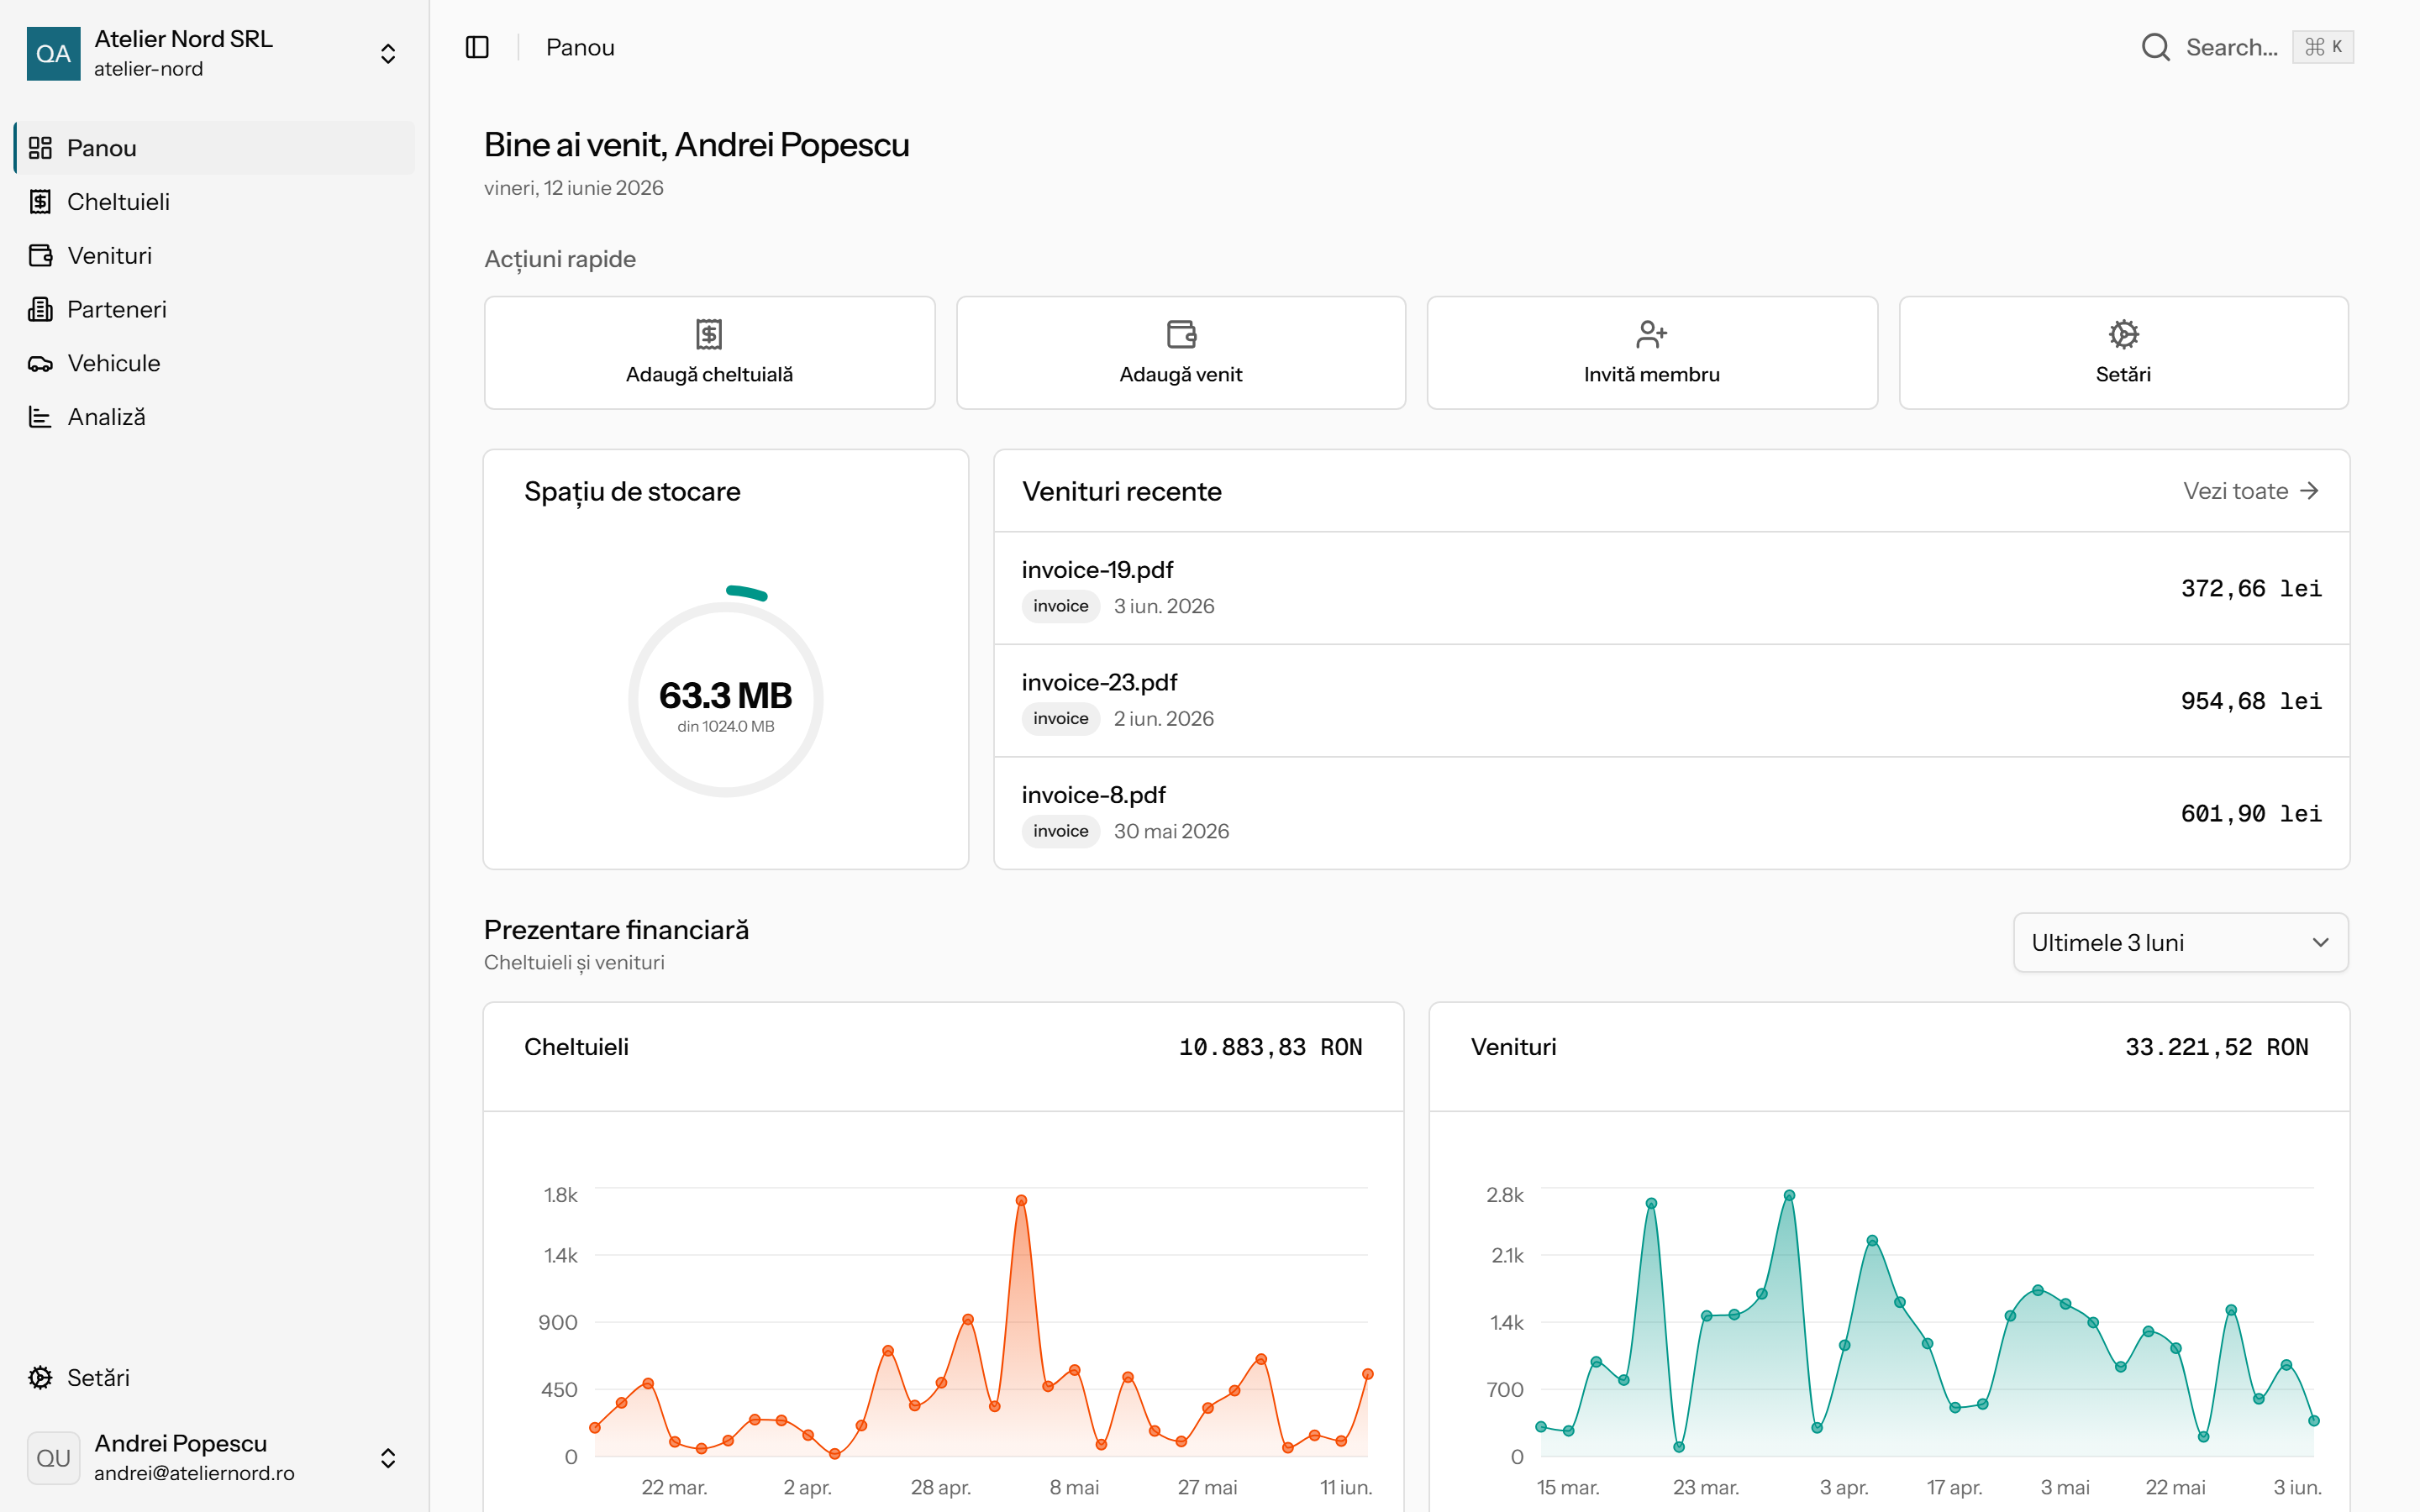This screenshot has height=1512, width=2420.
Task: Open the Setări quick action card
Action: point(2123,353)
